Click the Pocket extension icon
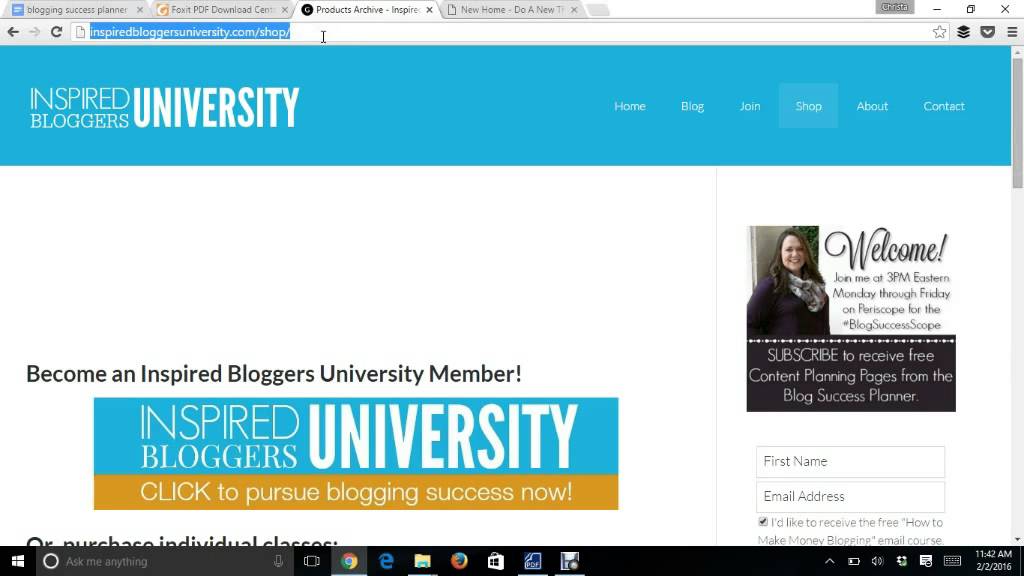This screenshot has width=1024, height=576. pyautogui.click(x=987, y=32)
